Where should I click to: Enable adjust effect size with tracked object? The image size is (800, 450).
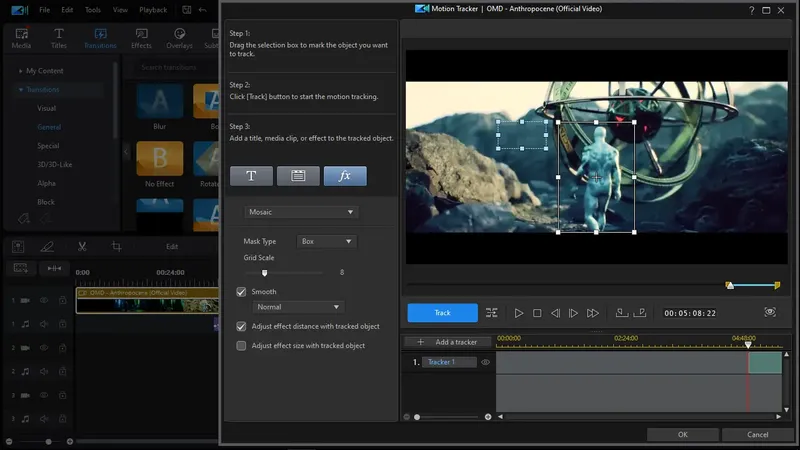[241, 346]
